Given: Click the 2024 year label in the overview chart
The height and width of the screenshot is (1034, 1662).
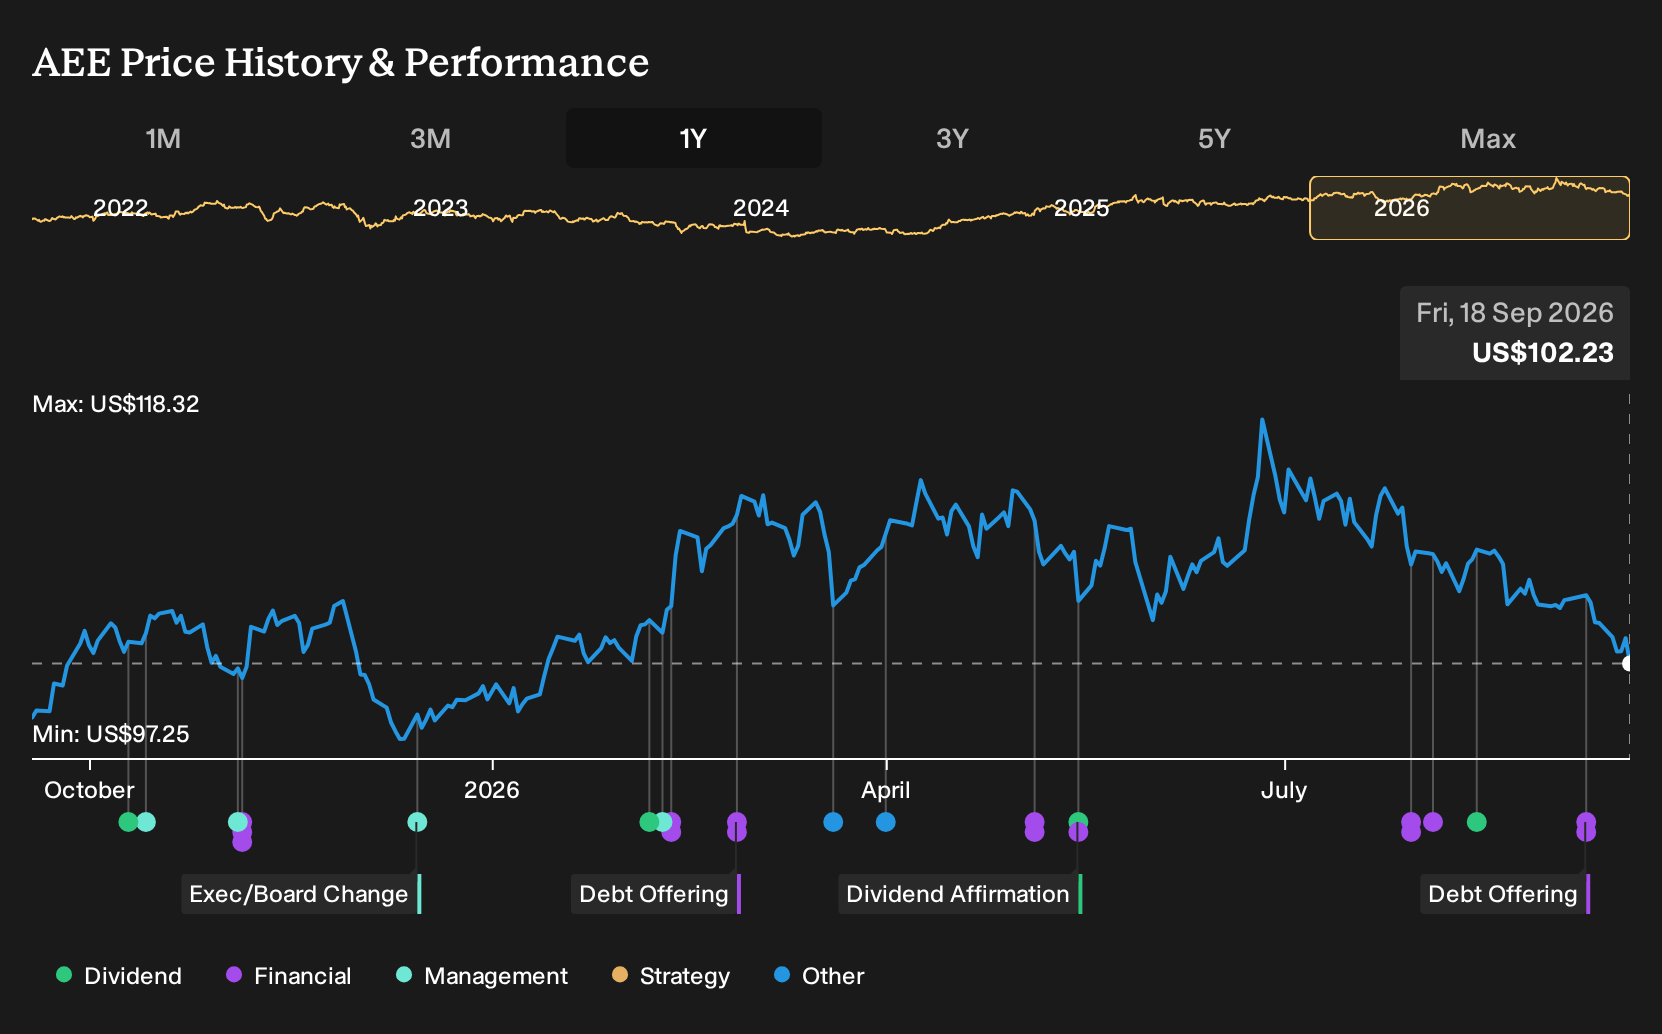Looking at the screenshot, I should tap(761, 208).
